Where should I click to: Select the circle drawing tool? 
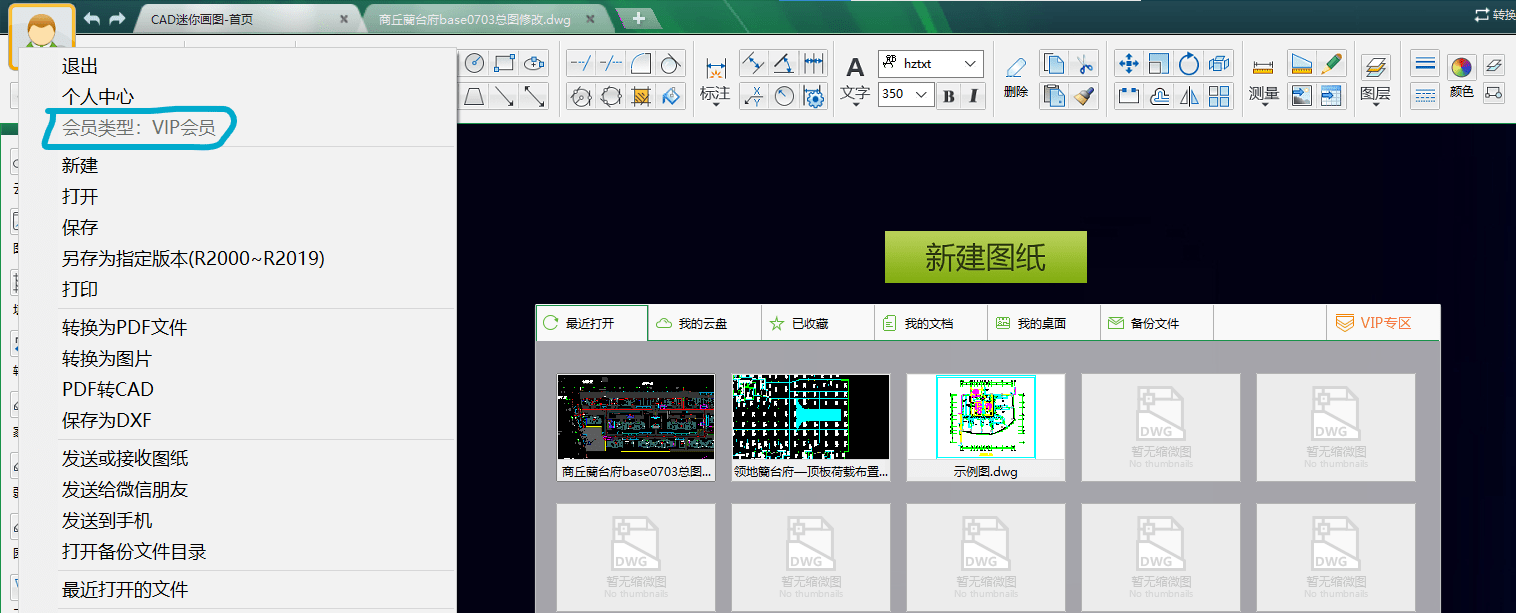click(x=475, y=63)
